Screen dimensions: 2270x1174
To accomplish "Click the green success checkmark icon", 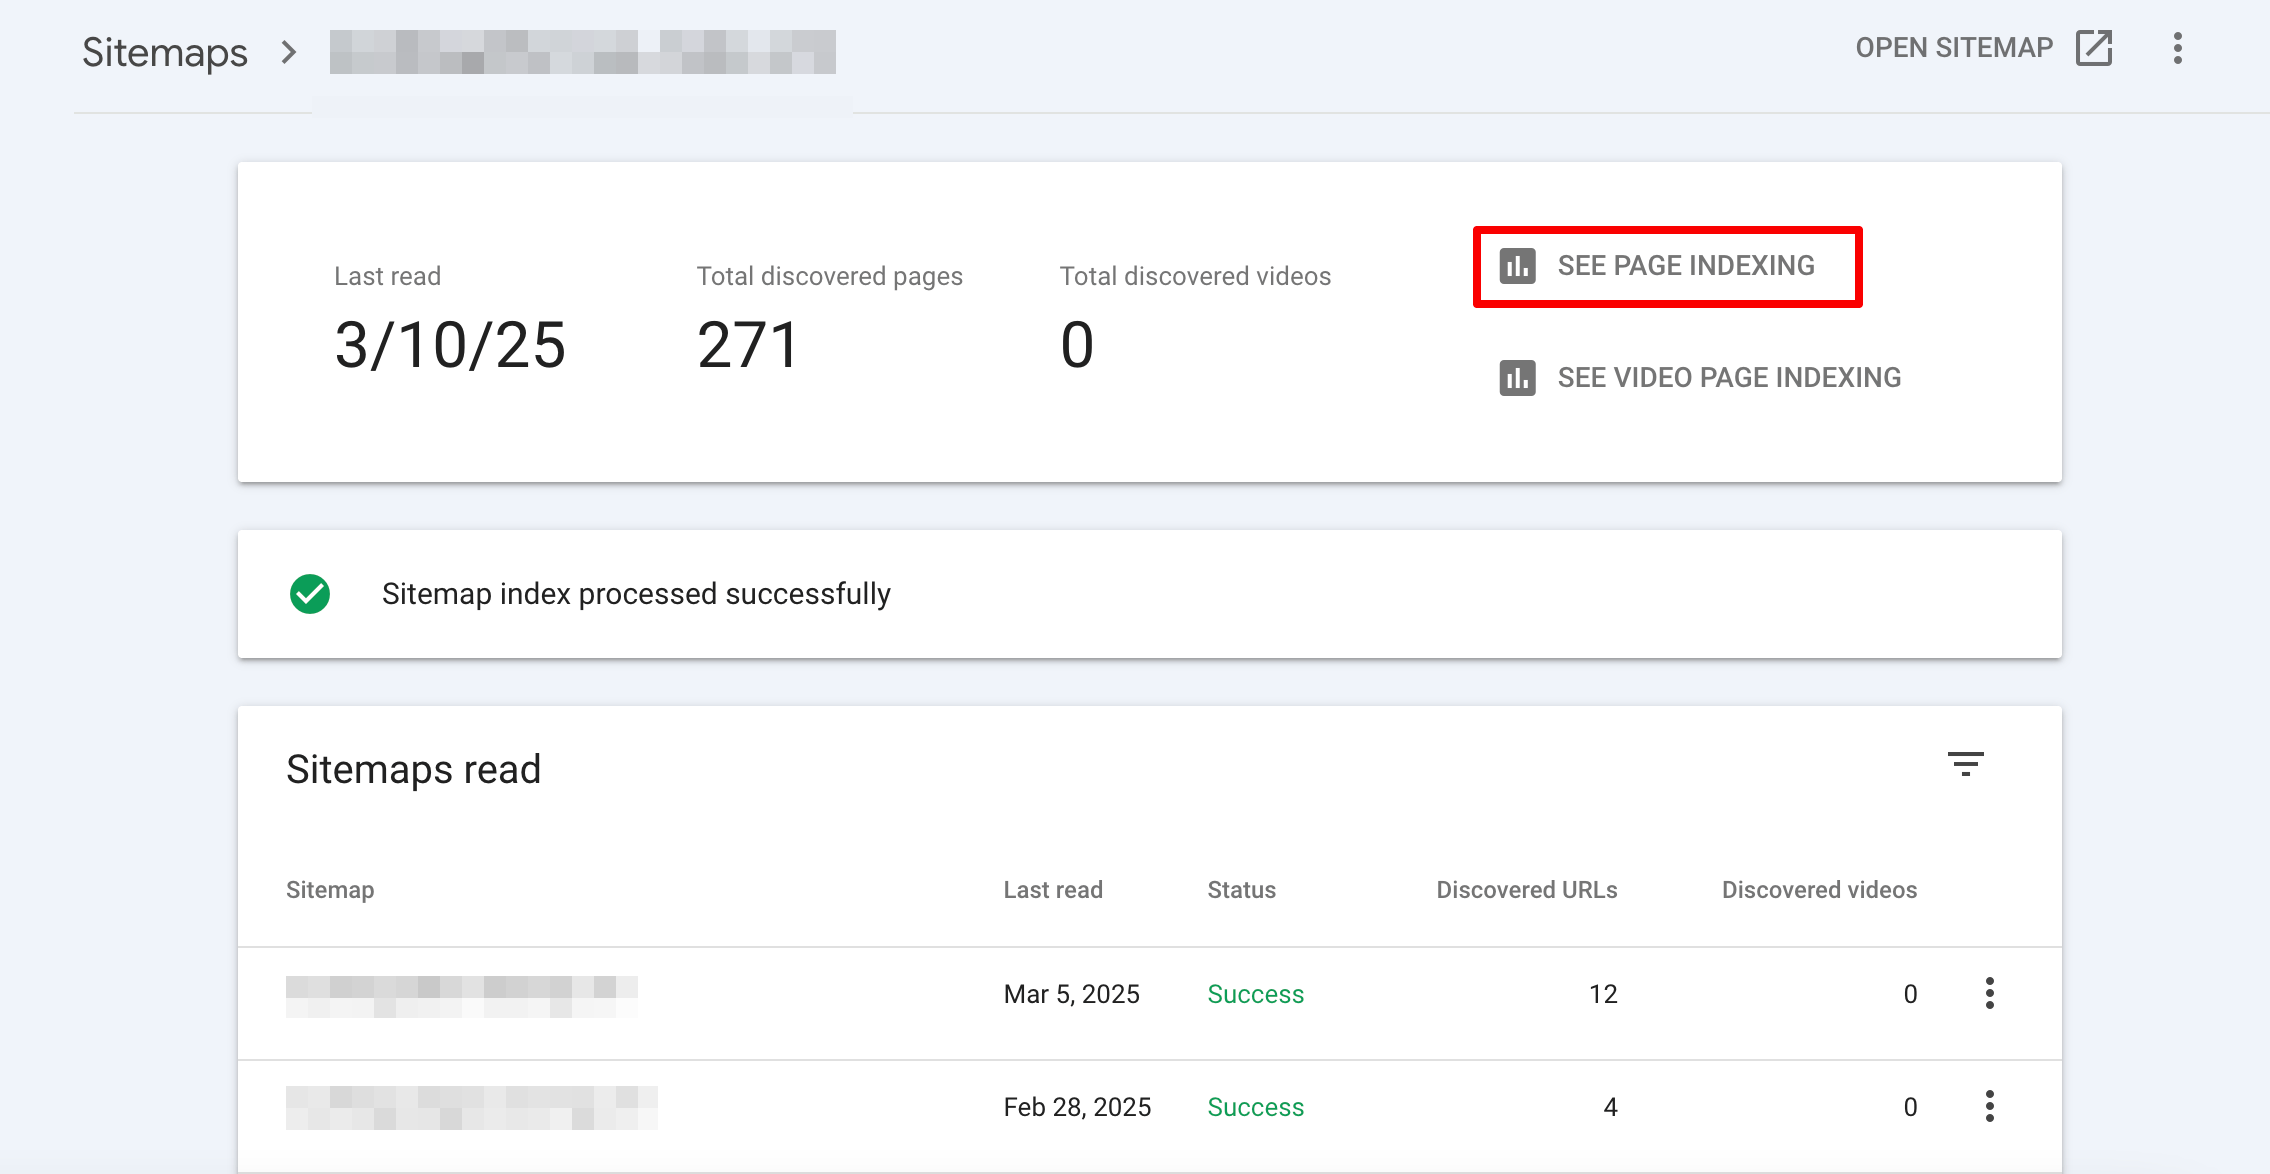I will pyautogui.click(x=311, y=593).
